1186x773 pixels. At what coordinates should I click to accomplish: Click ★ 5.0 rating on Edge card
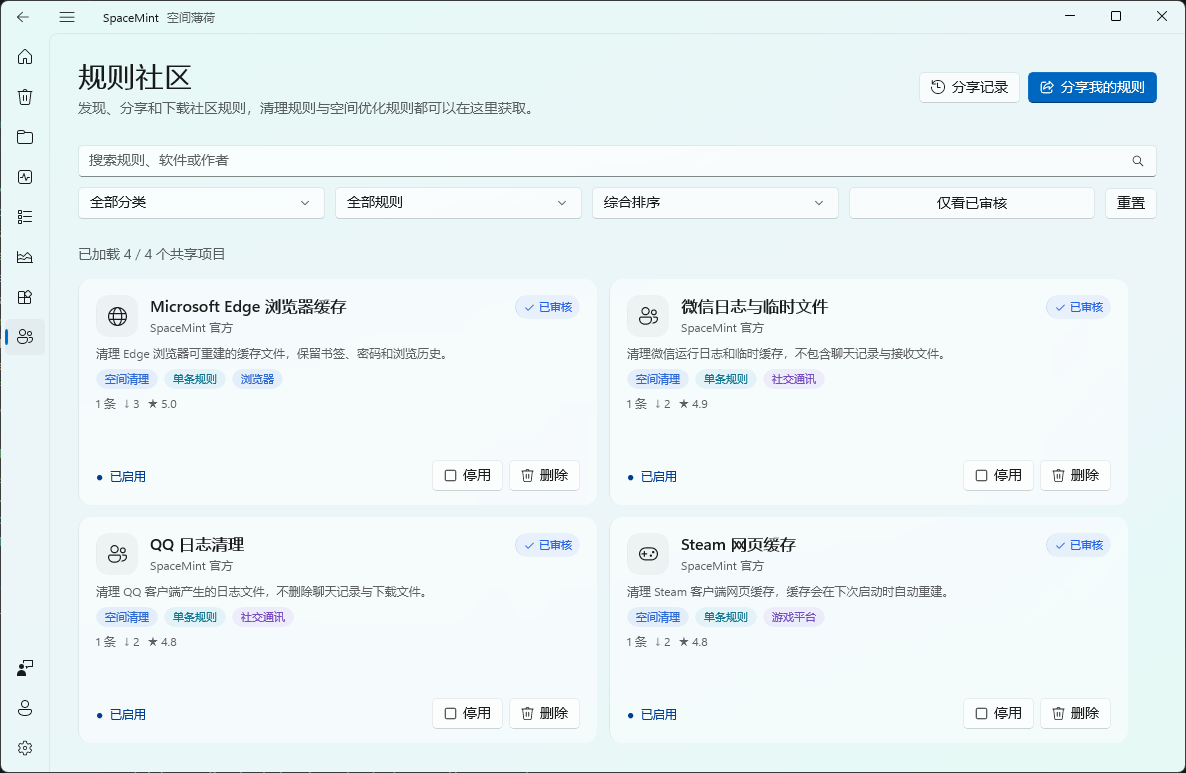tap(162, 404)
